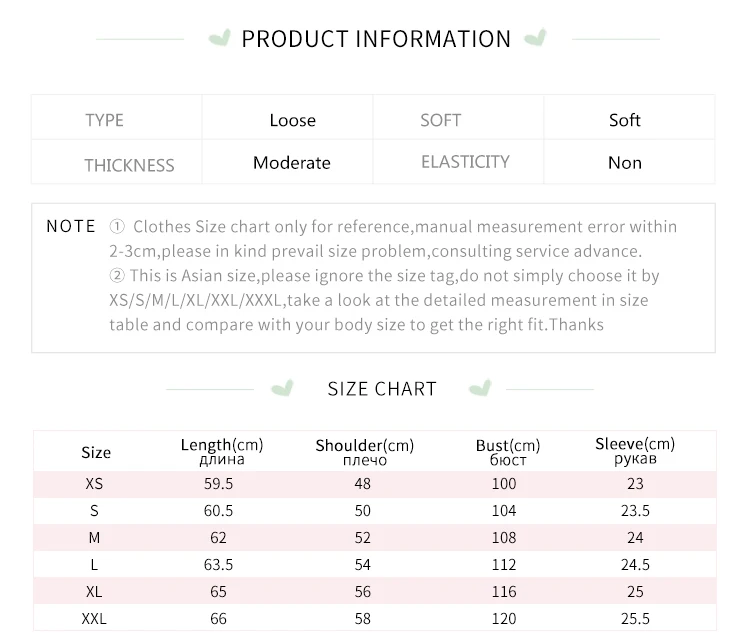Screen dimensions: 750x642
Task: Click the NOTE label
Action: coord(71,227)
